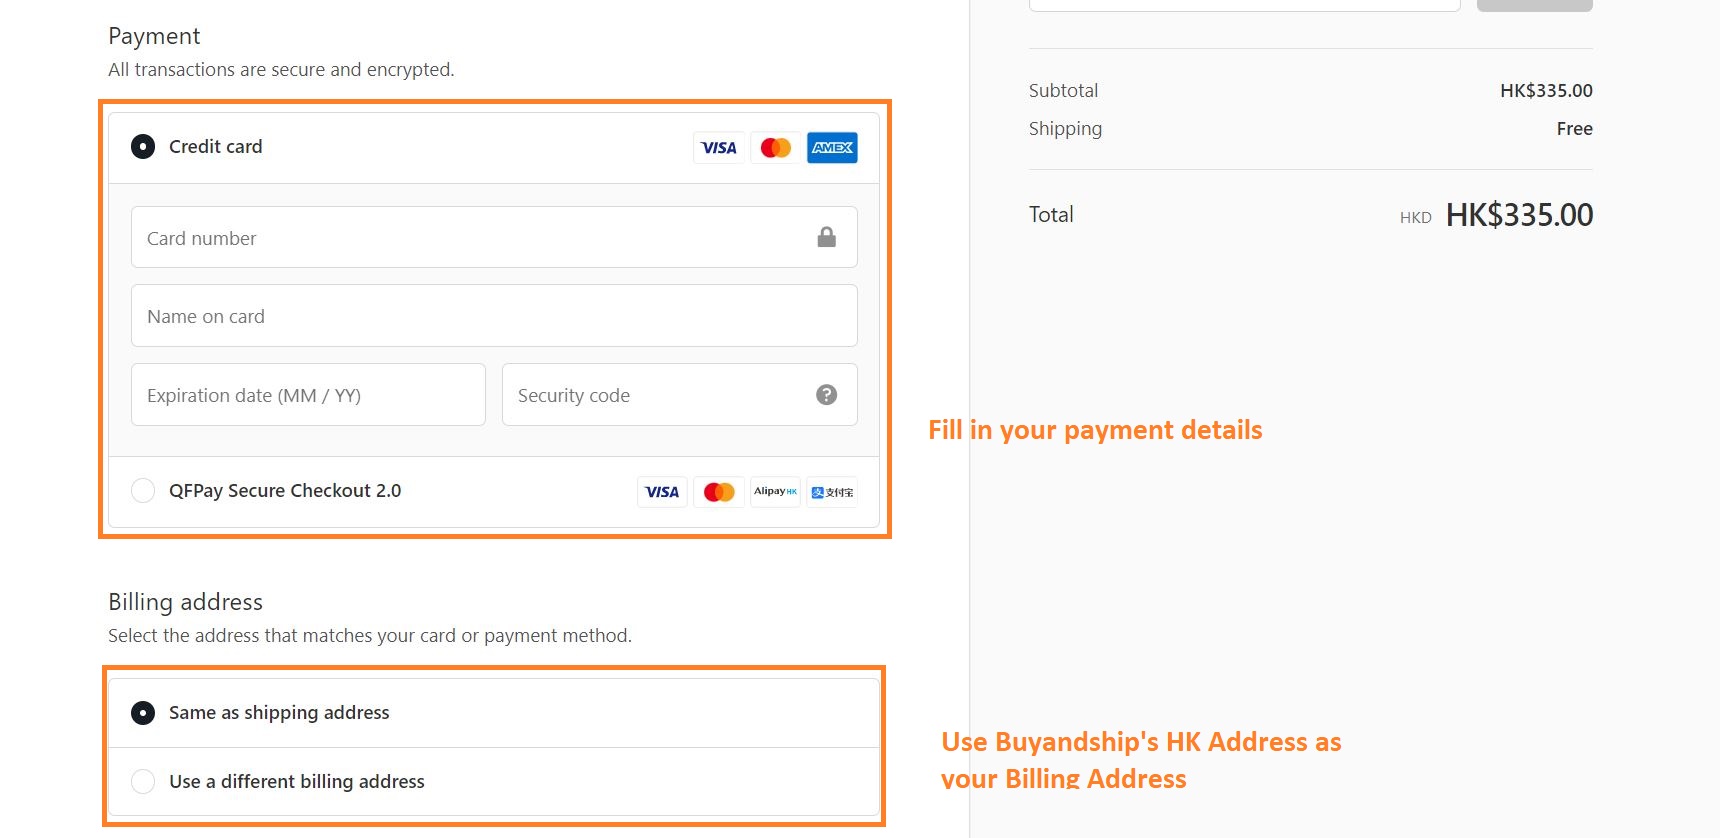Click the Credit card label text
The image size is (1720, 838).
(x=216, y=147)
